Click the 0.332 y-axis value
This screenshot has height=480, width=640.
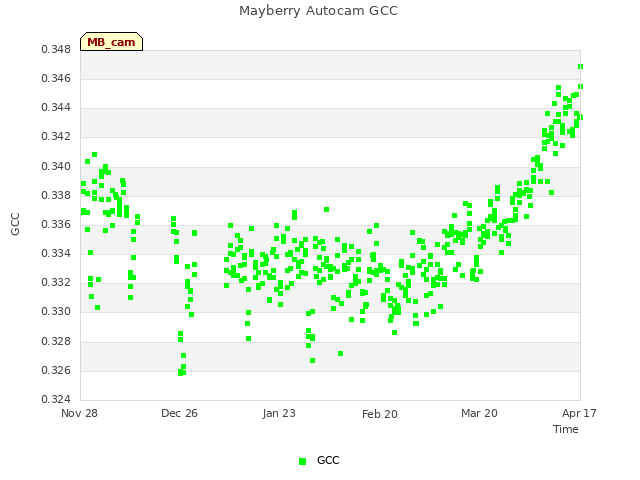pyautogui.click(x=56, y=283)
